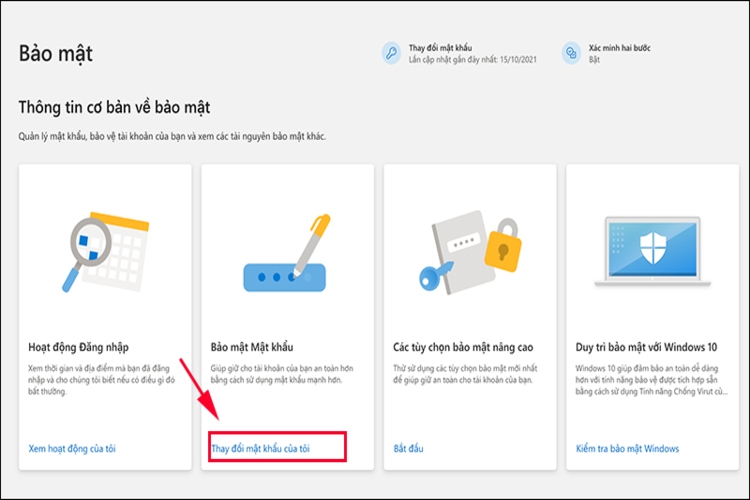
Task: Click the password pen illustration
Action: pyautogui.click(x=287, y=253)
